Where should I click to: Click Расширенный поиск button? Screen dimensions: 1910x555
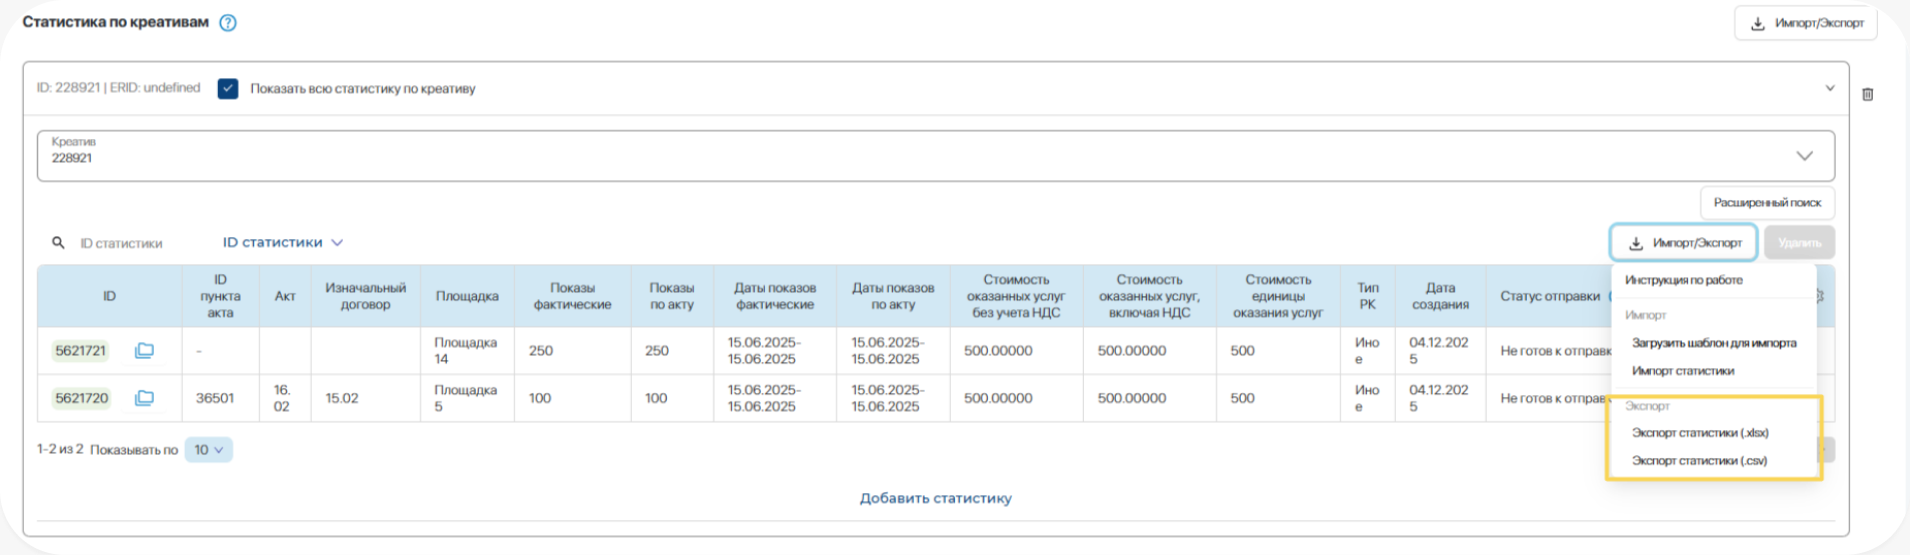coord(1767,203)
